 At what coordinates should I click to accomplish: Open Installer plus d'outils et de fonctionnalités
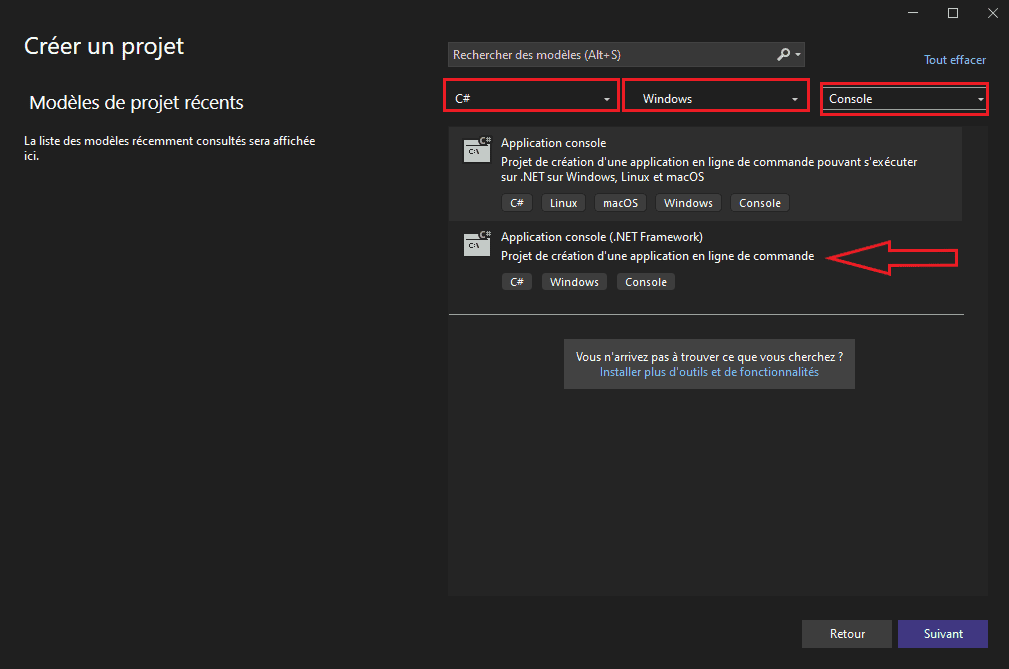click(x=709, y=372)
